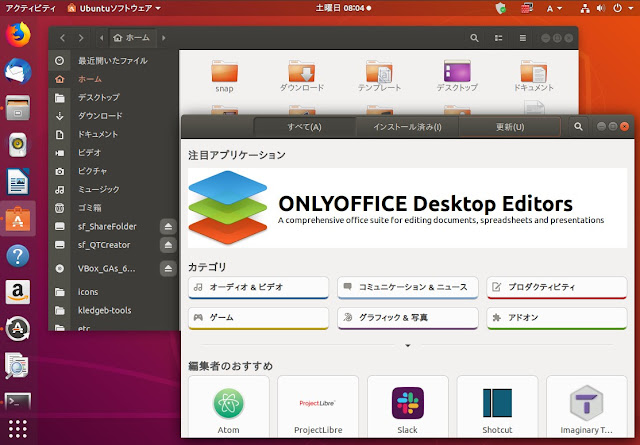The height and width of the screenshot is (445, 640).
Task: Click the shield security tray icon
Action: point(500,8)
